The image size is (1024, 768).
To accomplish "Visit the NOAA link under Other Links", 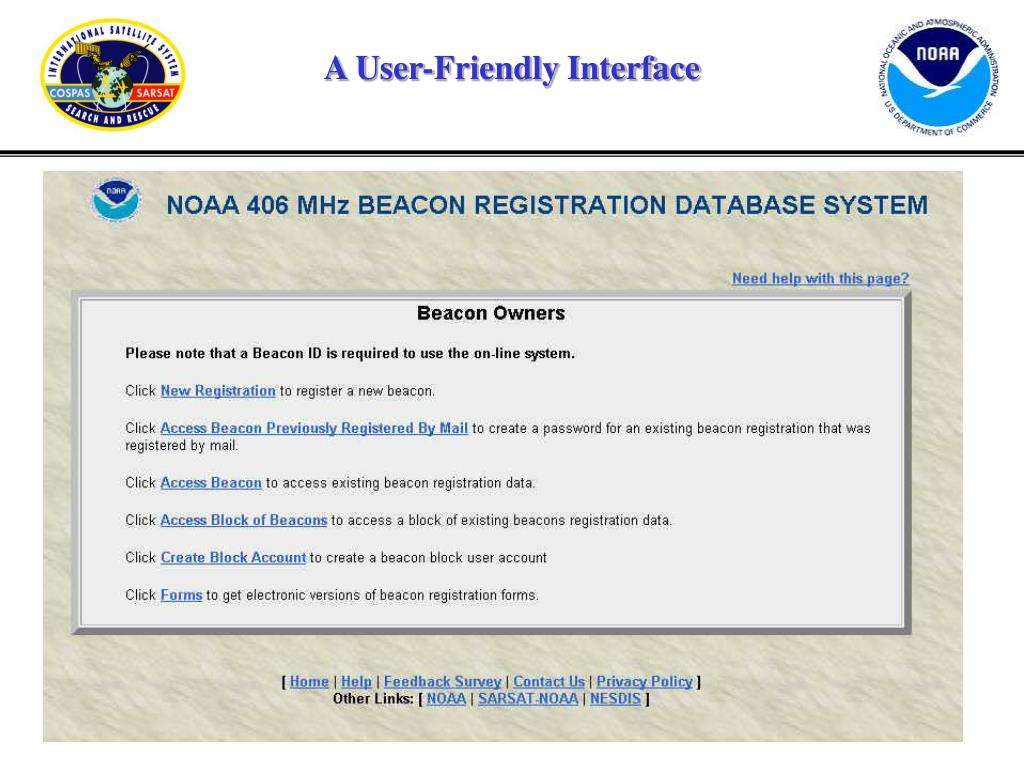I will click(x=446, y=698).
